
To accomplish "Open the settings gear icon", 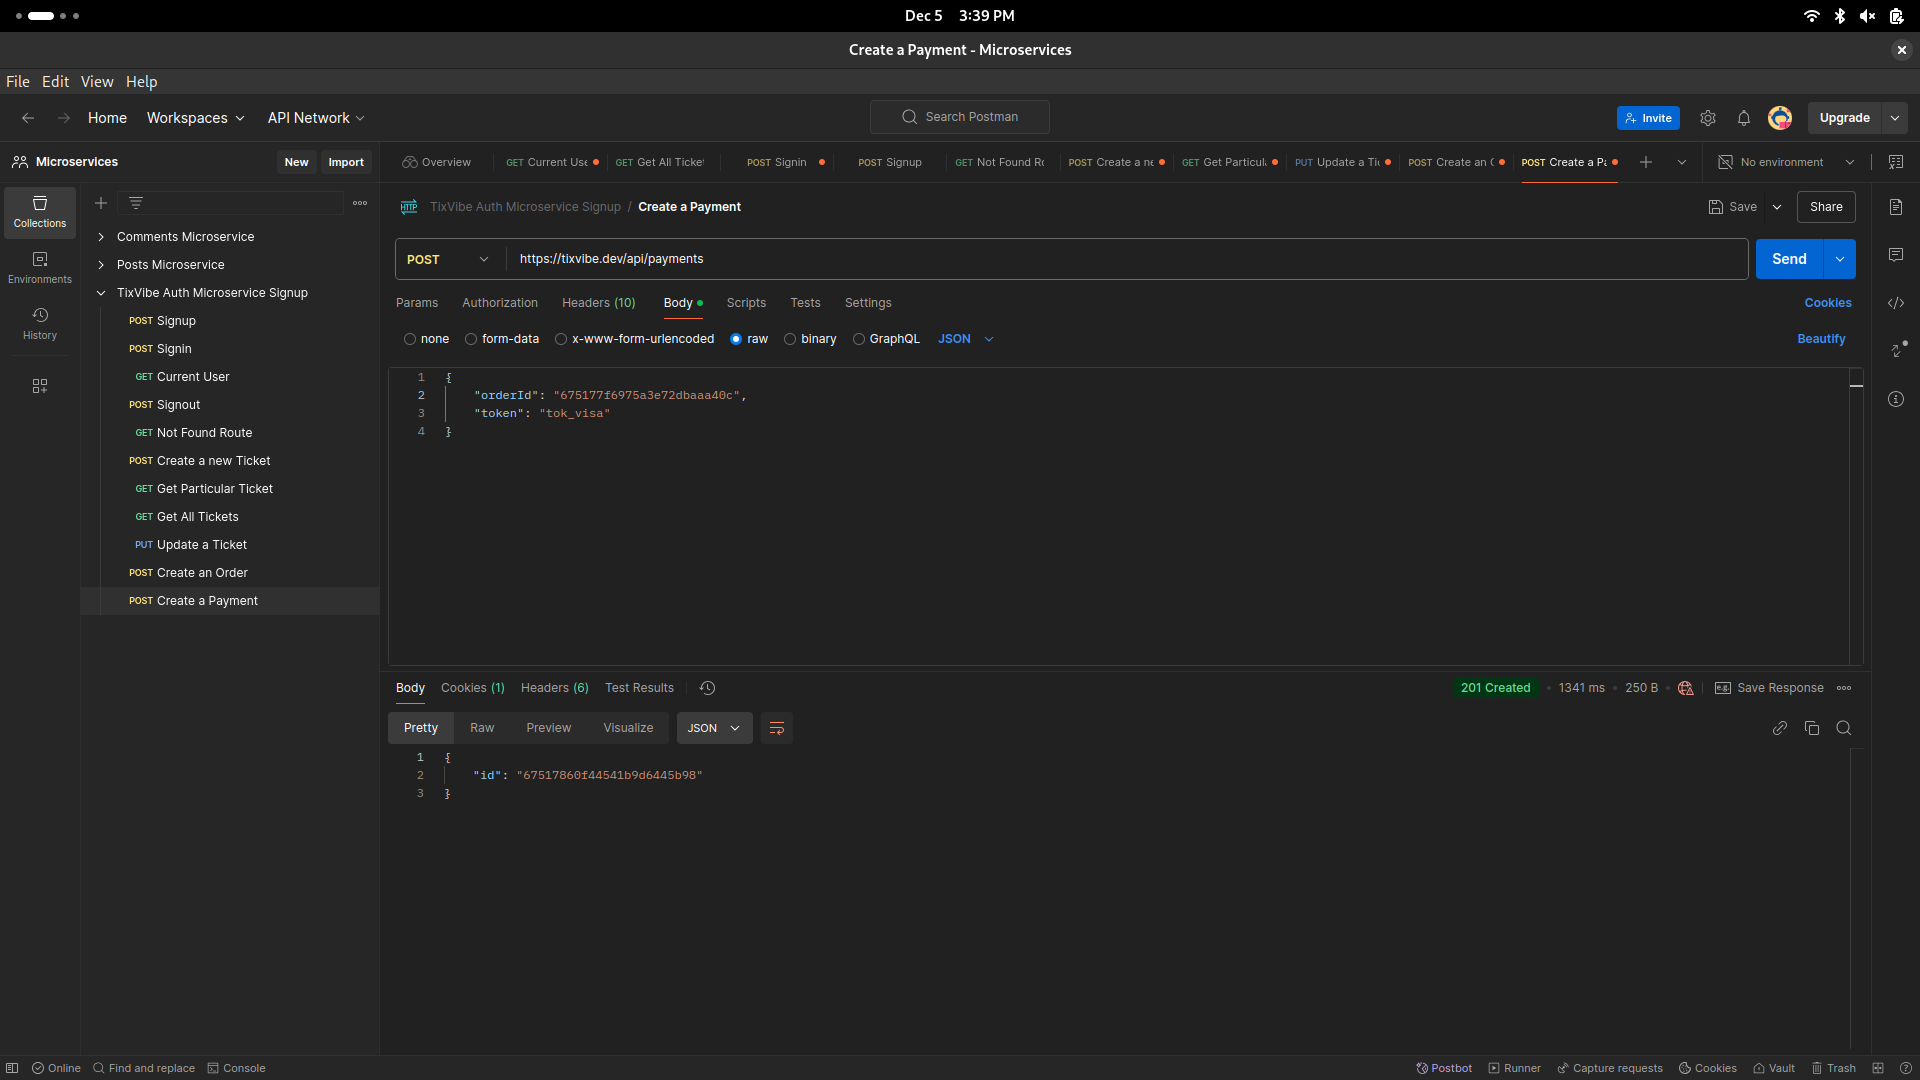I will [1708, 118].
